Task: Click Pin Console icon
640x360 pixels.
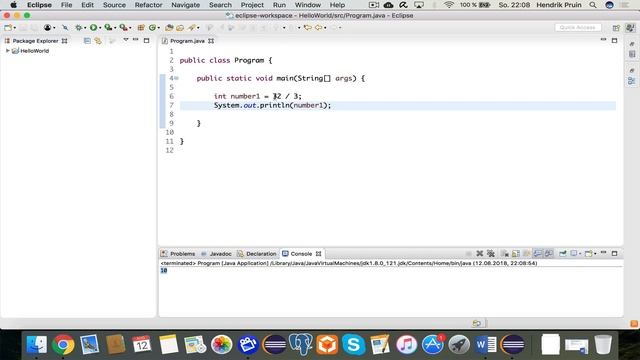Action: (563, 253)
